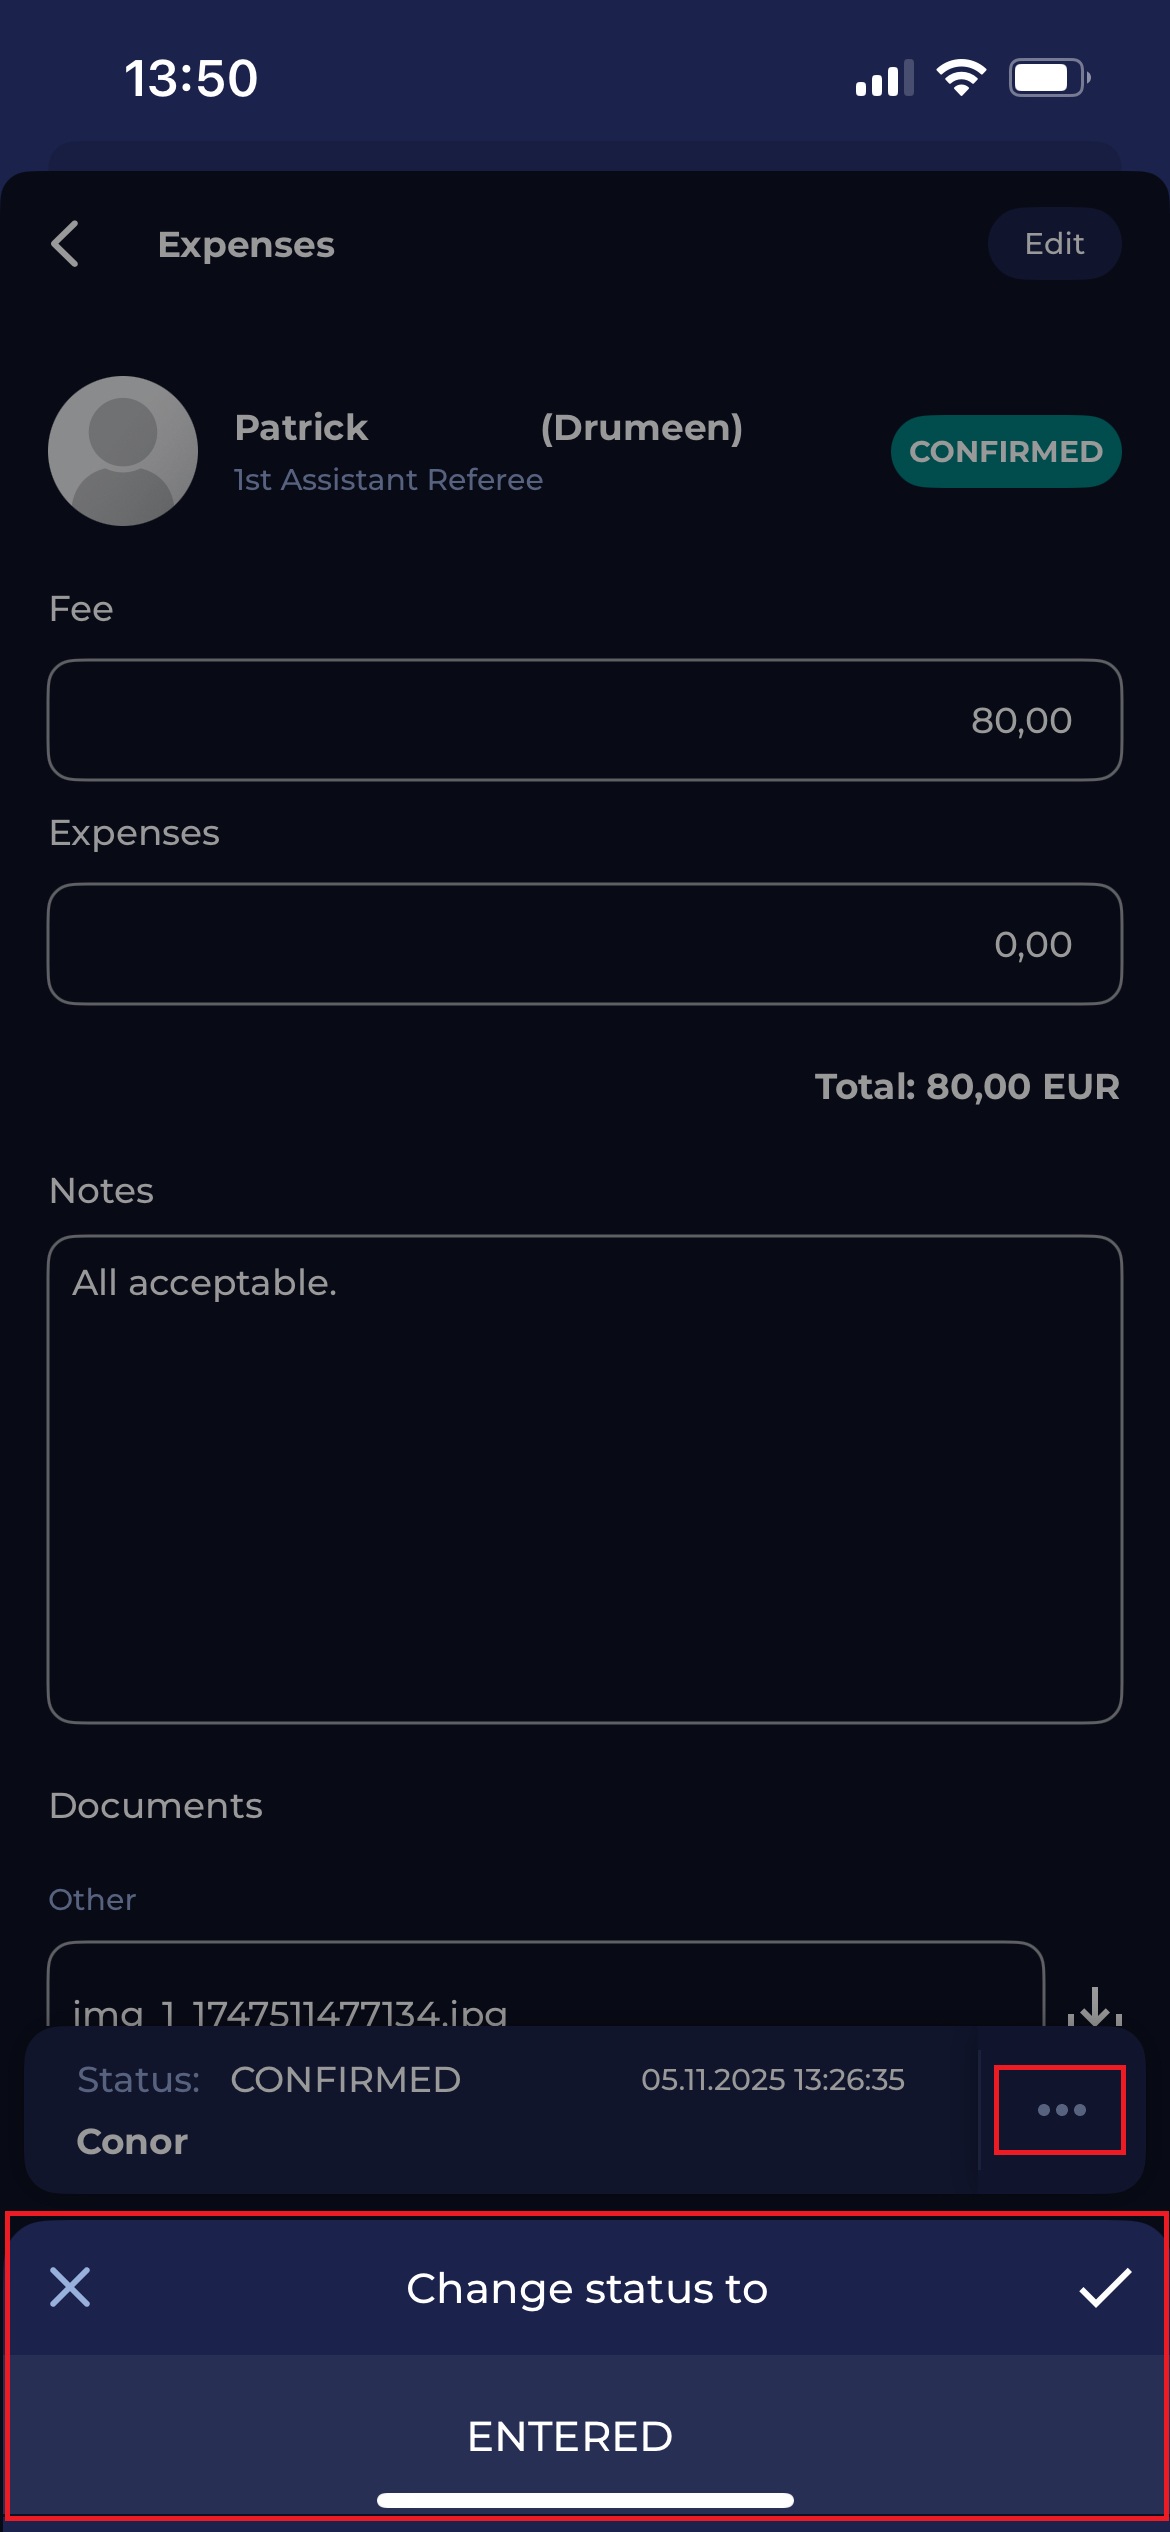The height and width of the screenshot is (2532, 1170).
Task: Download the img_1 document file
Action: click(1094, 2007)
